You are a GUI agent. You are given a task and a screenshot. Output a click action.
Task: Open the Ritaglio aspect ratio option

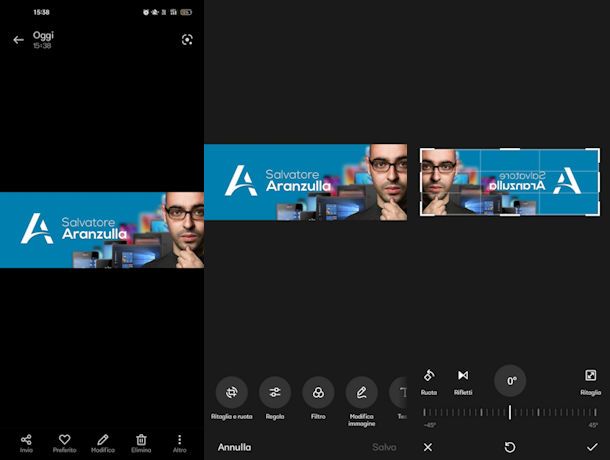click(591, 382)
